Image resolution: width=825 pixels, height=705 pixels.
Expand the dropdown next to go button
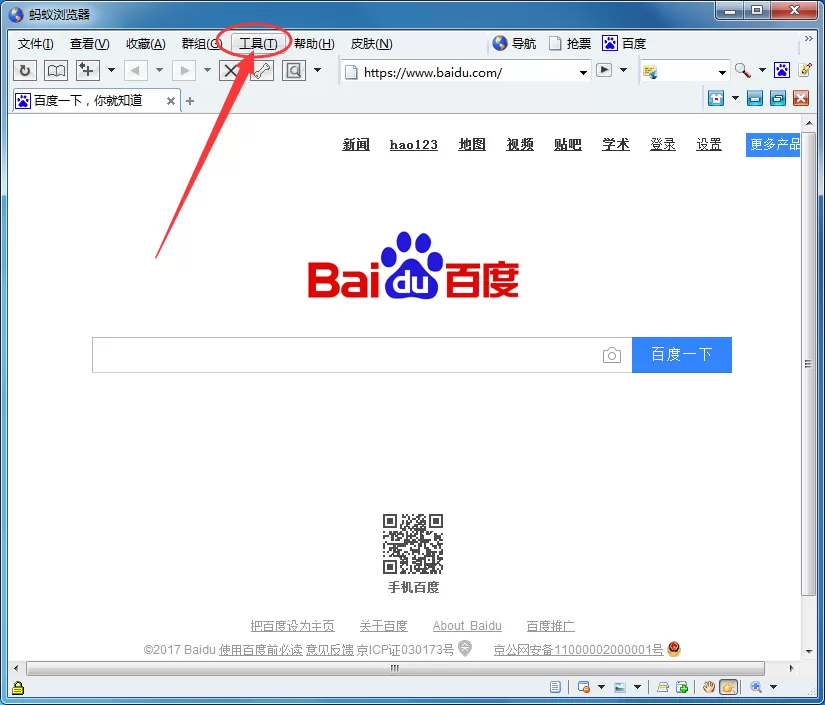[x=623, y=70]
